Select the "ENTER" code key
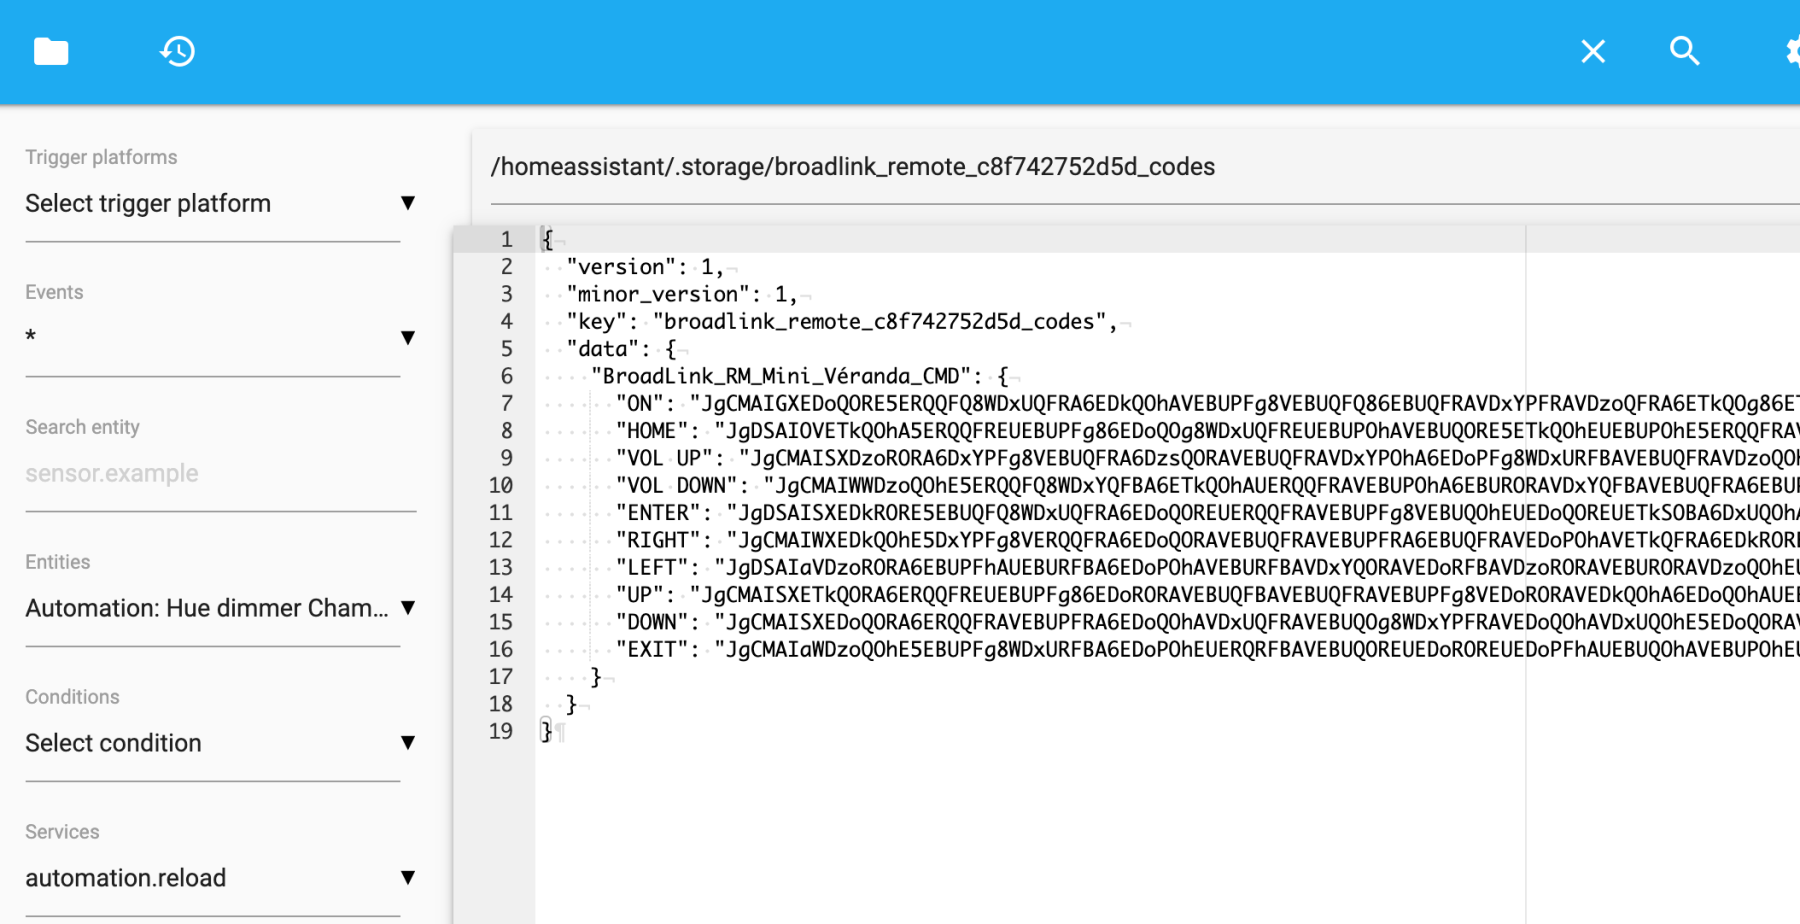1800x924 pixels. [658, 513]
